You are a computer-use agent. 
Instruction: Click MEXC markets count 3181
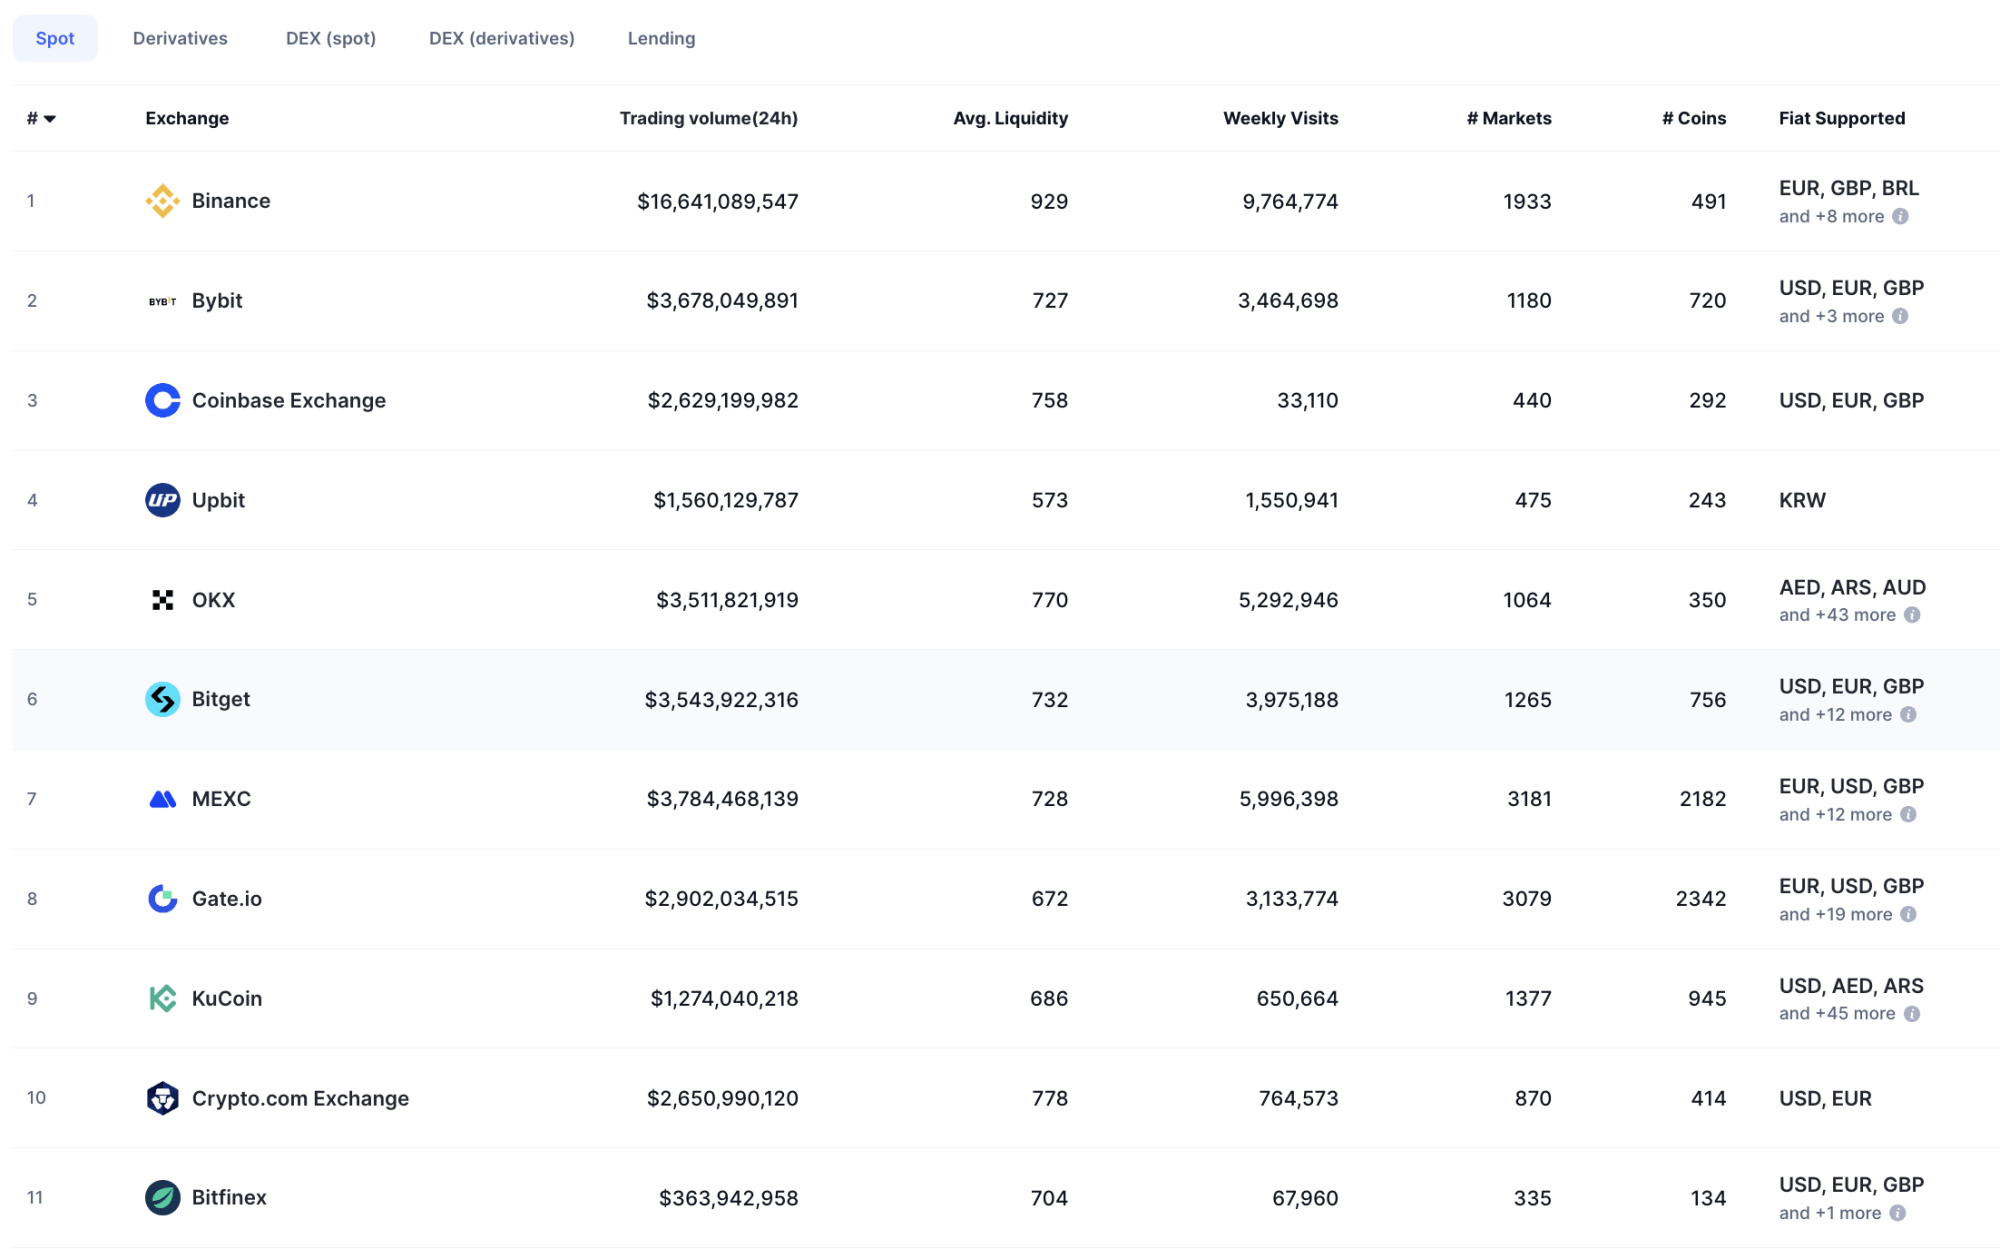coord(1529,799)
